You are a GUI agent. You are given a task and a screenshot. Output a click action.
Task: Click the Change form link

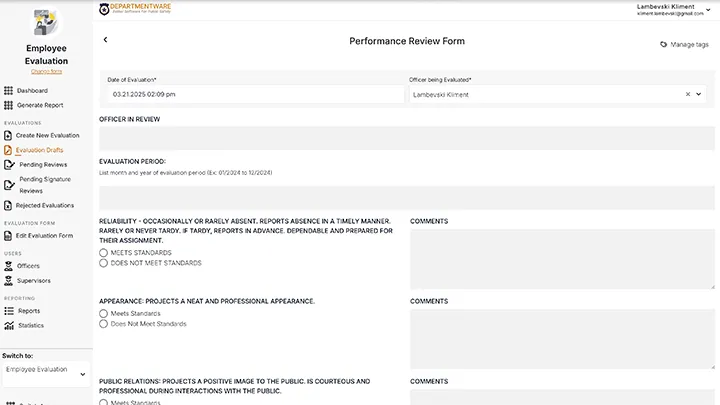(46, 71)
